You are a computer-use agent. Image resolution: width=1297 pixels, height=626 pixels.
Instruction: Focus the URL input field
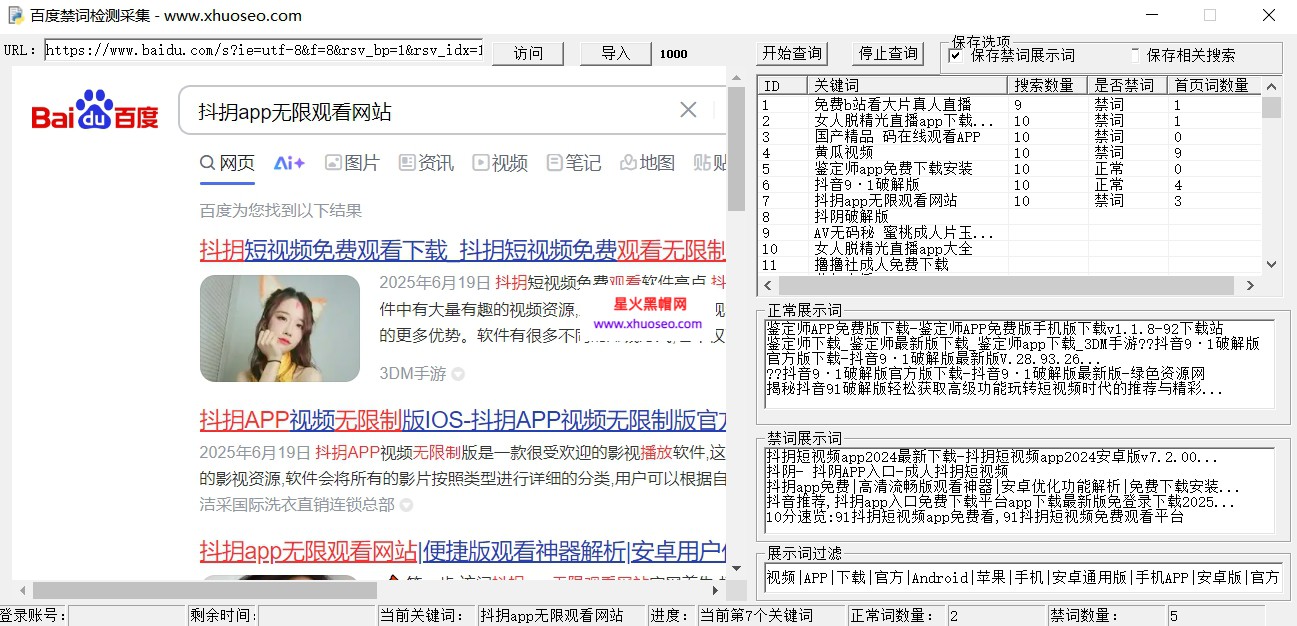264,51
